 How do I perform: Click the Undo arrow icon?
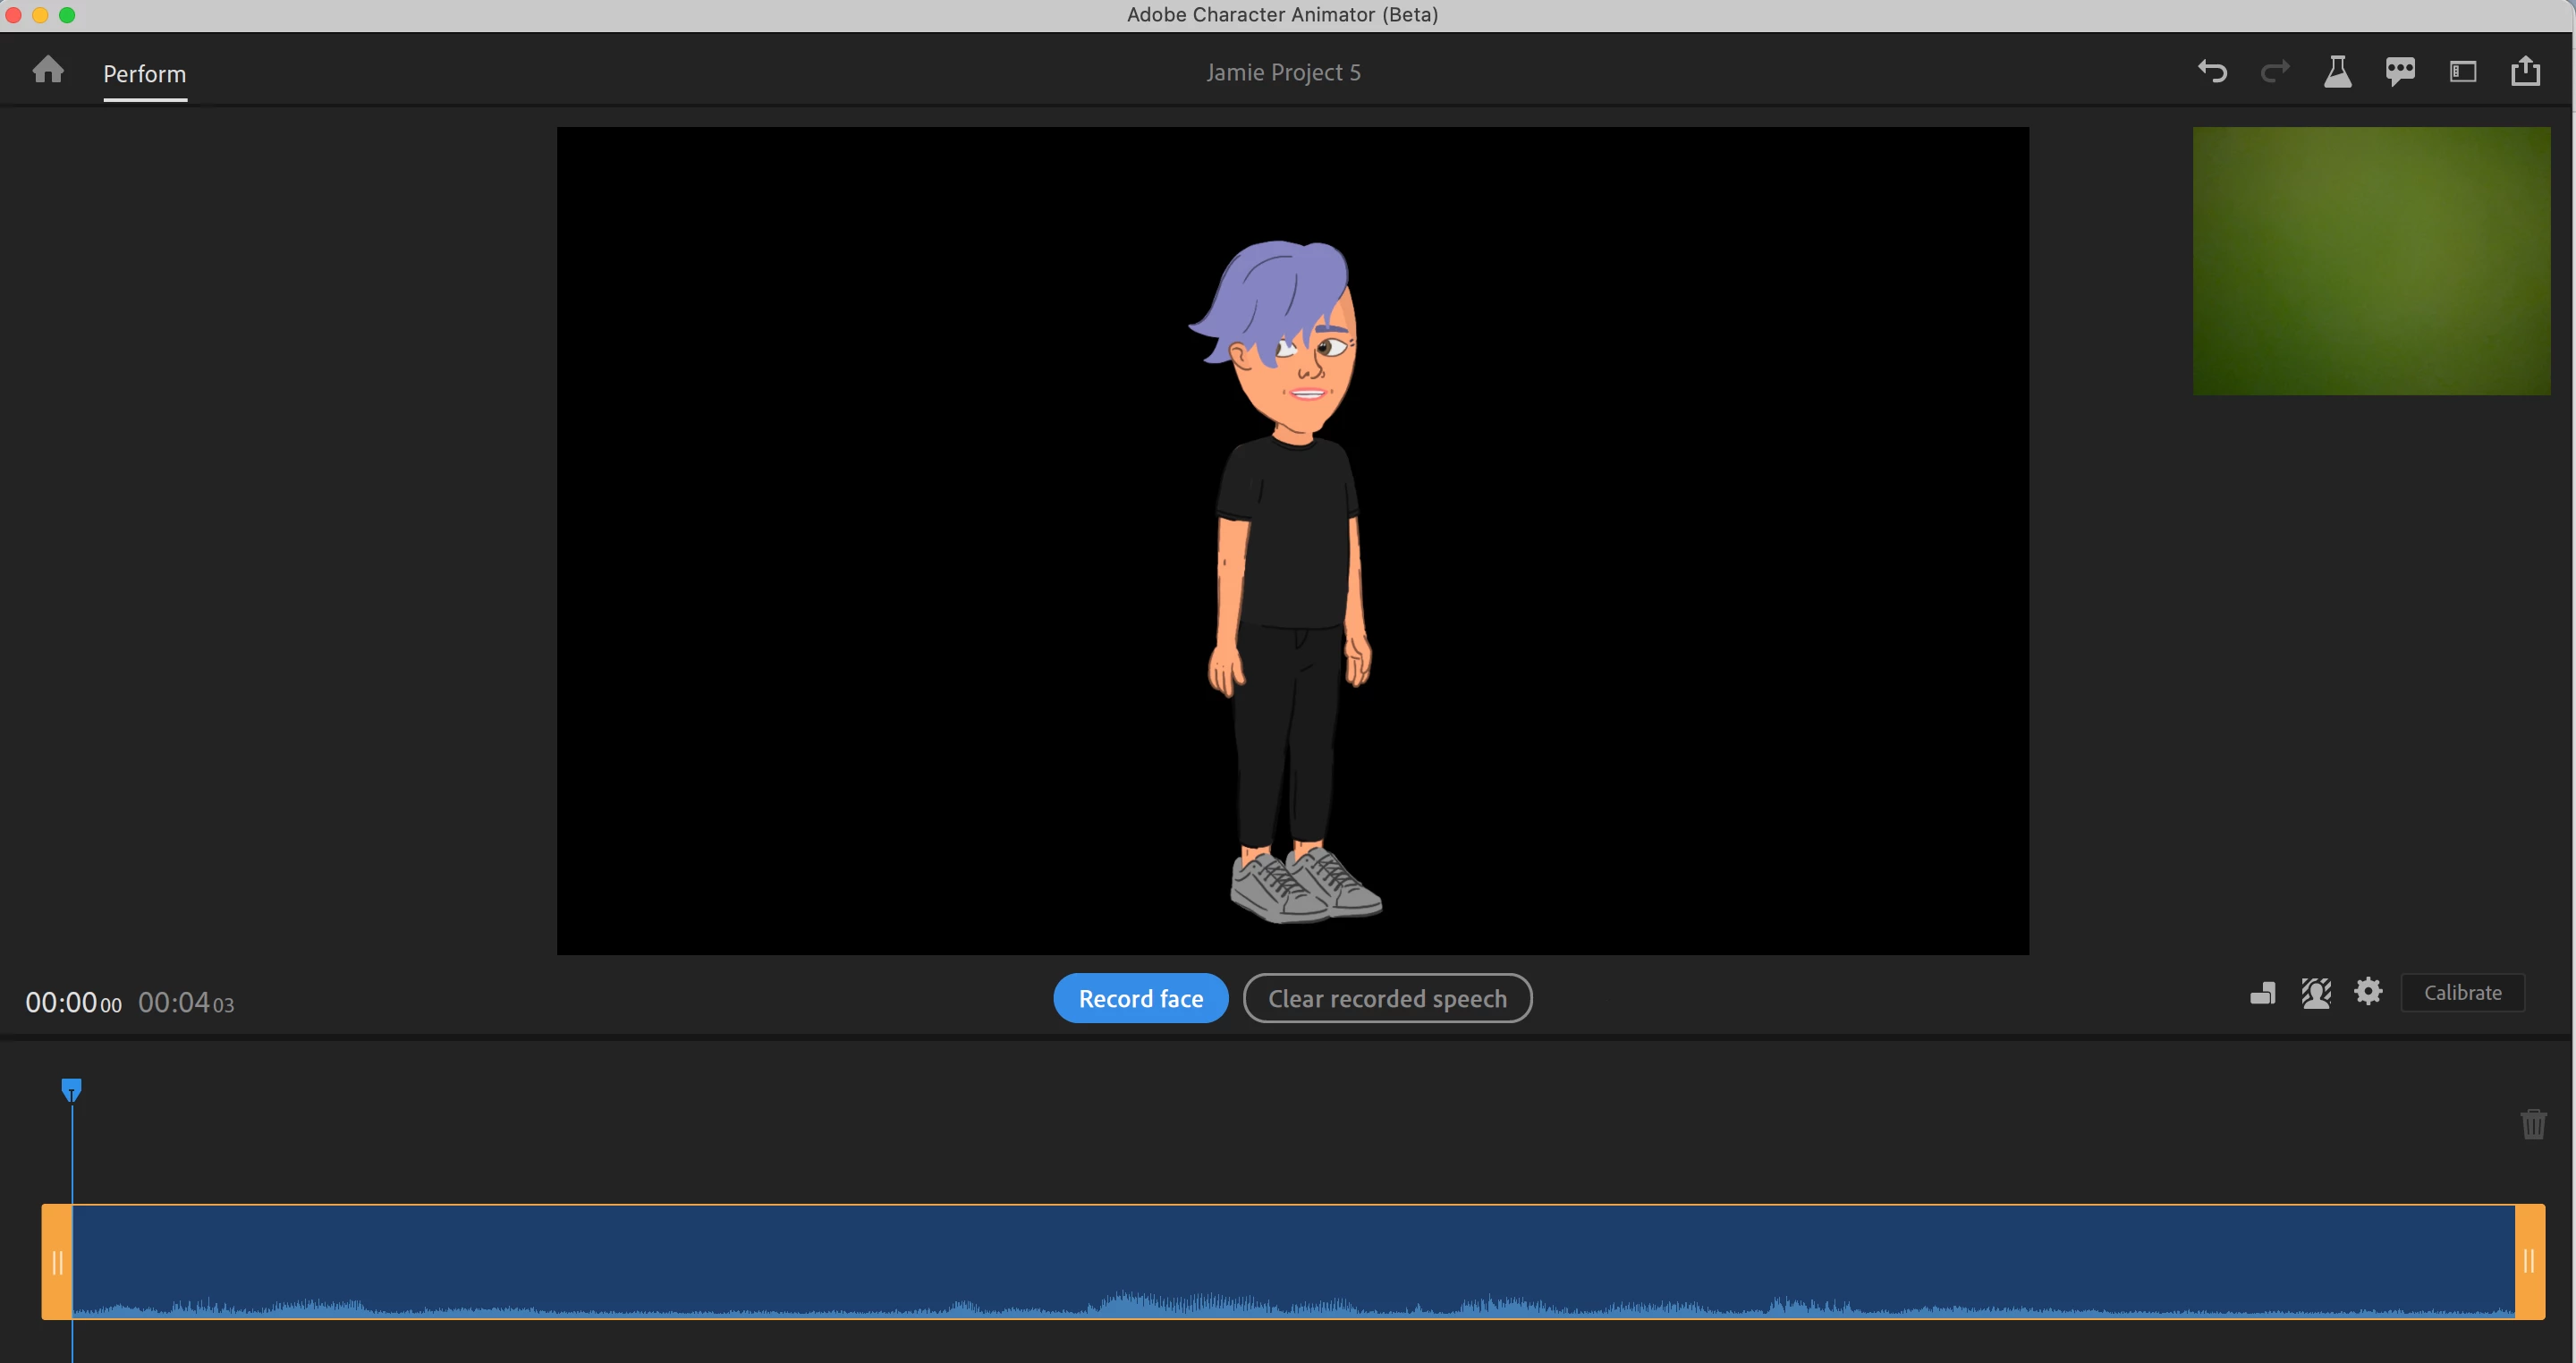(x=2212, y=71)
